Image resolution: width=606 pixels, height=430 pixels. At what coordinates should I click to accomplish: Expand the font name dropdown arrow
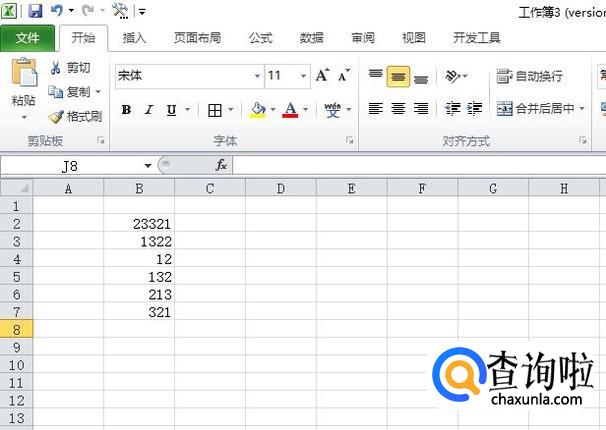point(257,76)
